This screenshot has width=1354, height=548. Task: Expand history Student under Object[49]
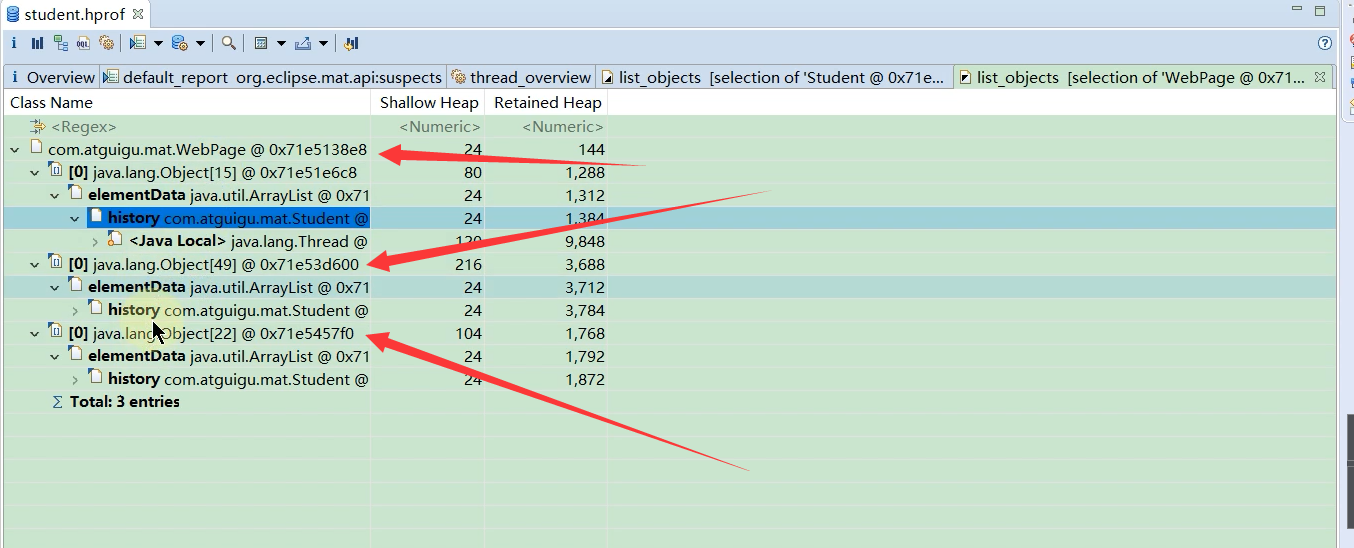[75, 311]
